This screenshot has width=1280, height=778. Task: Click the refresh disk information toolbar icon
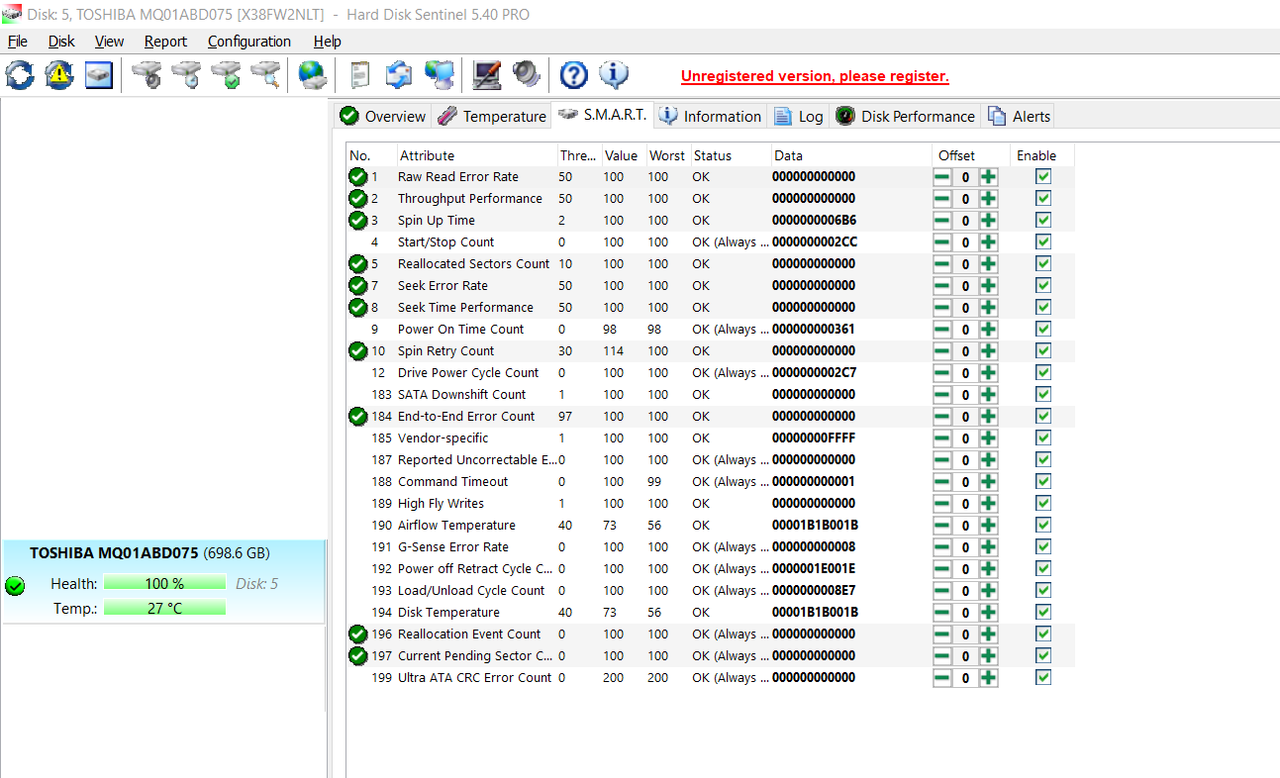pyautogui.click(x=20, y=75)
